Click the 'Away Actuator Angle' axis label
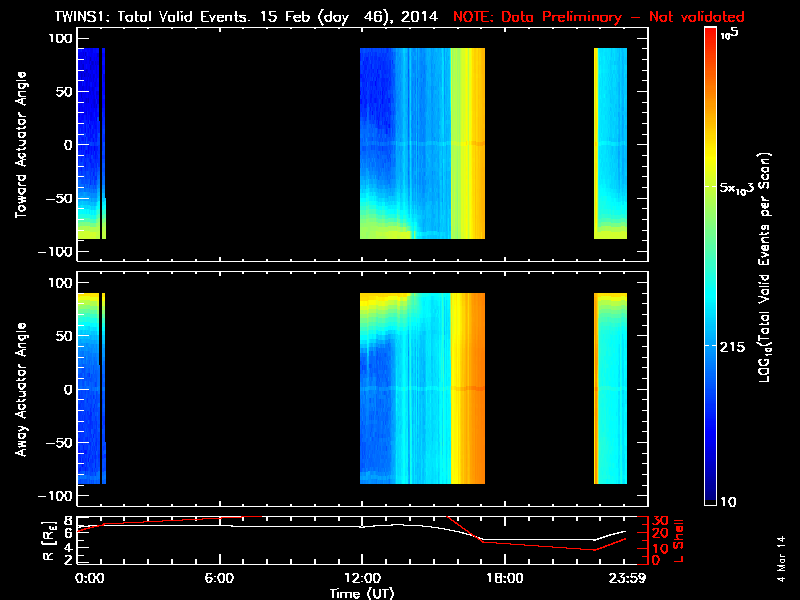 20,389
